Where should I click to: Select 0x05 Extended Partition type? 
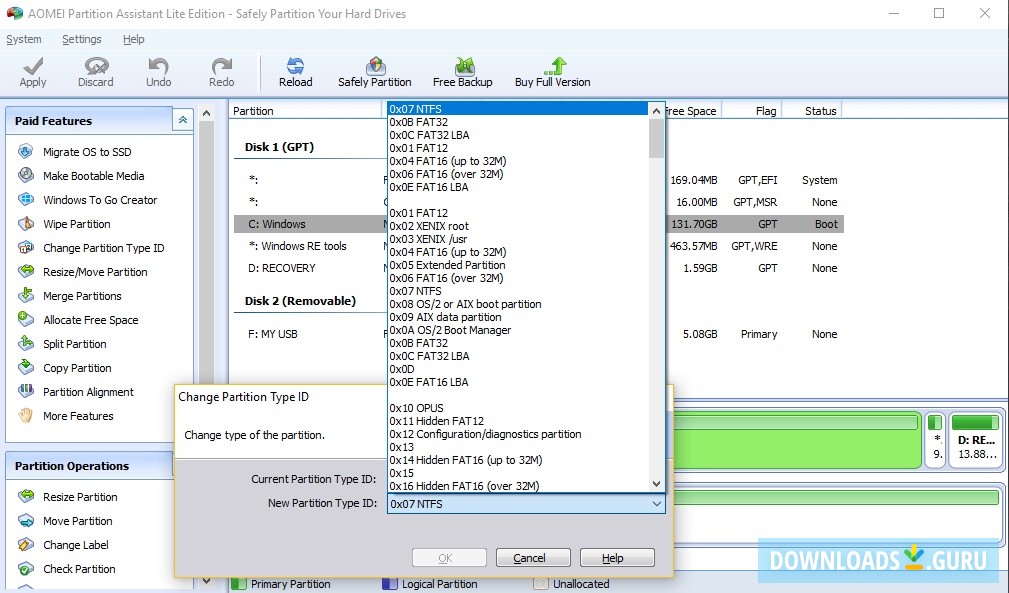518,265
